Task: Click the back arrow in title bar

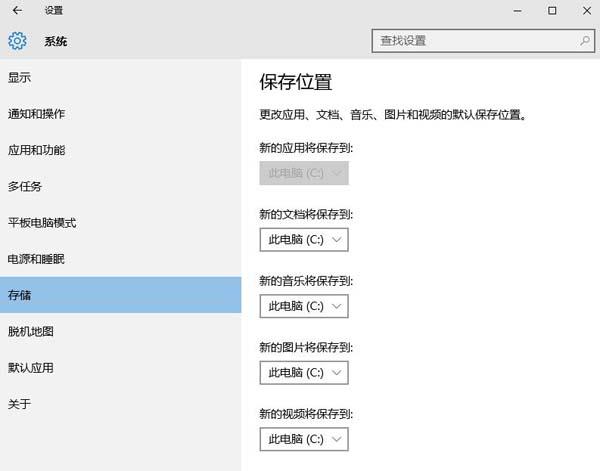Action: click(17, 10)
